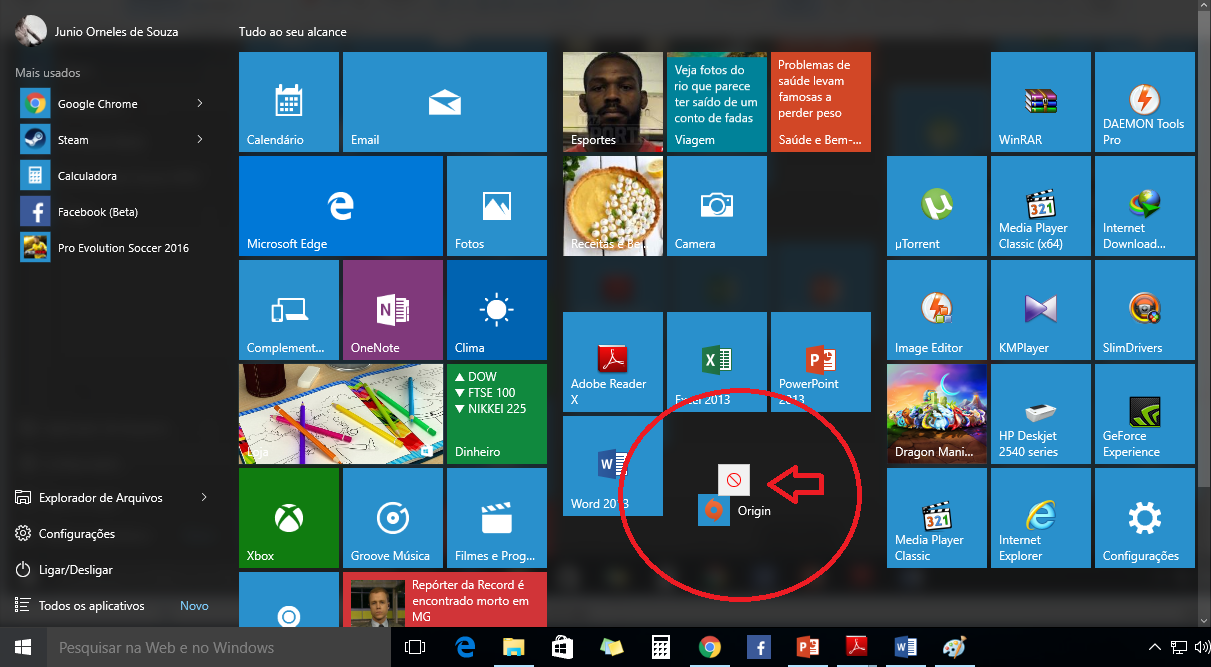This screenshot has height=667, width=1211.
Task: Open the Camera tile
Action: coord(717,205)
